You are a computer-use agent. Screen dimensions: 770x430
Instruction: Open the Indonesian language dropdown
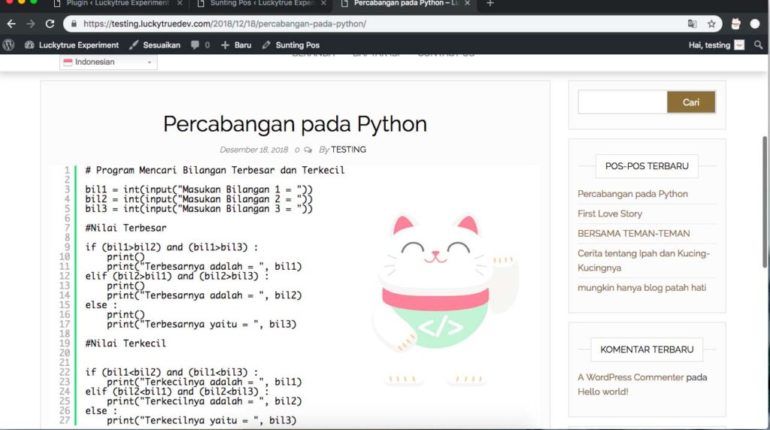click(109, 62)
